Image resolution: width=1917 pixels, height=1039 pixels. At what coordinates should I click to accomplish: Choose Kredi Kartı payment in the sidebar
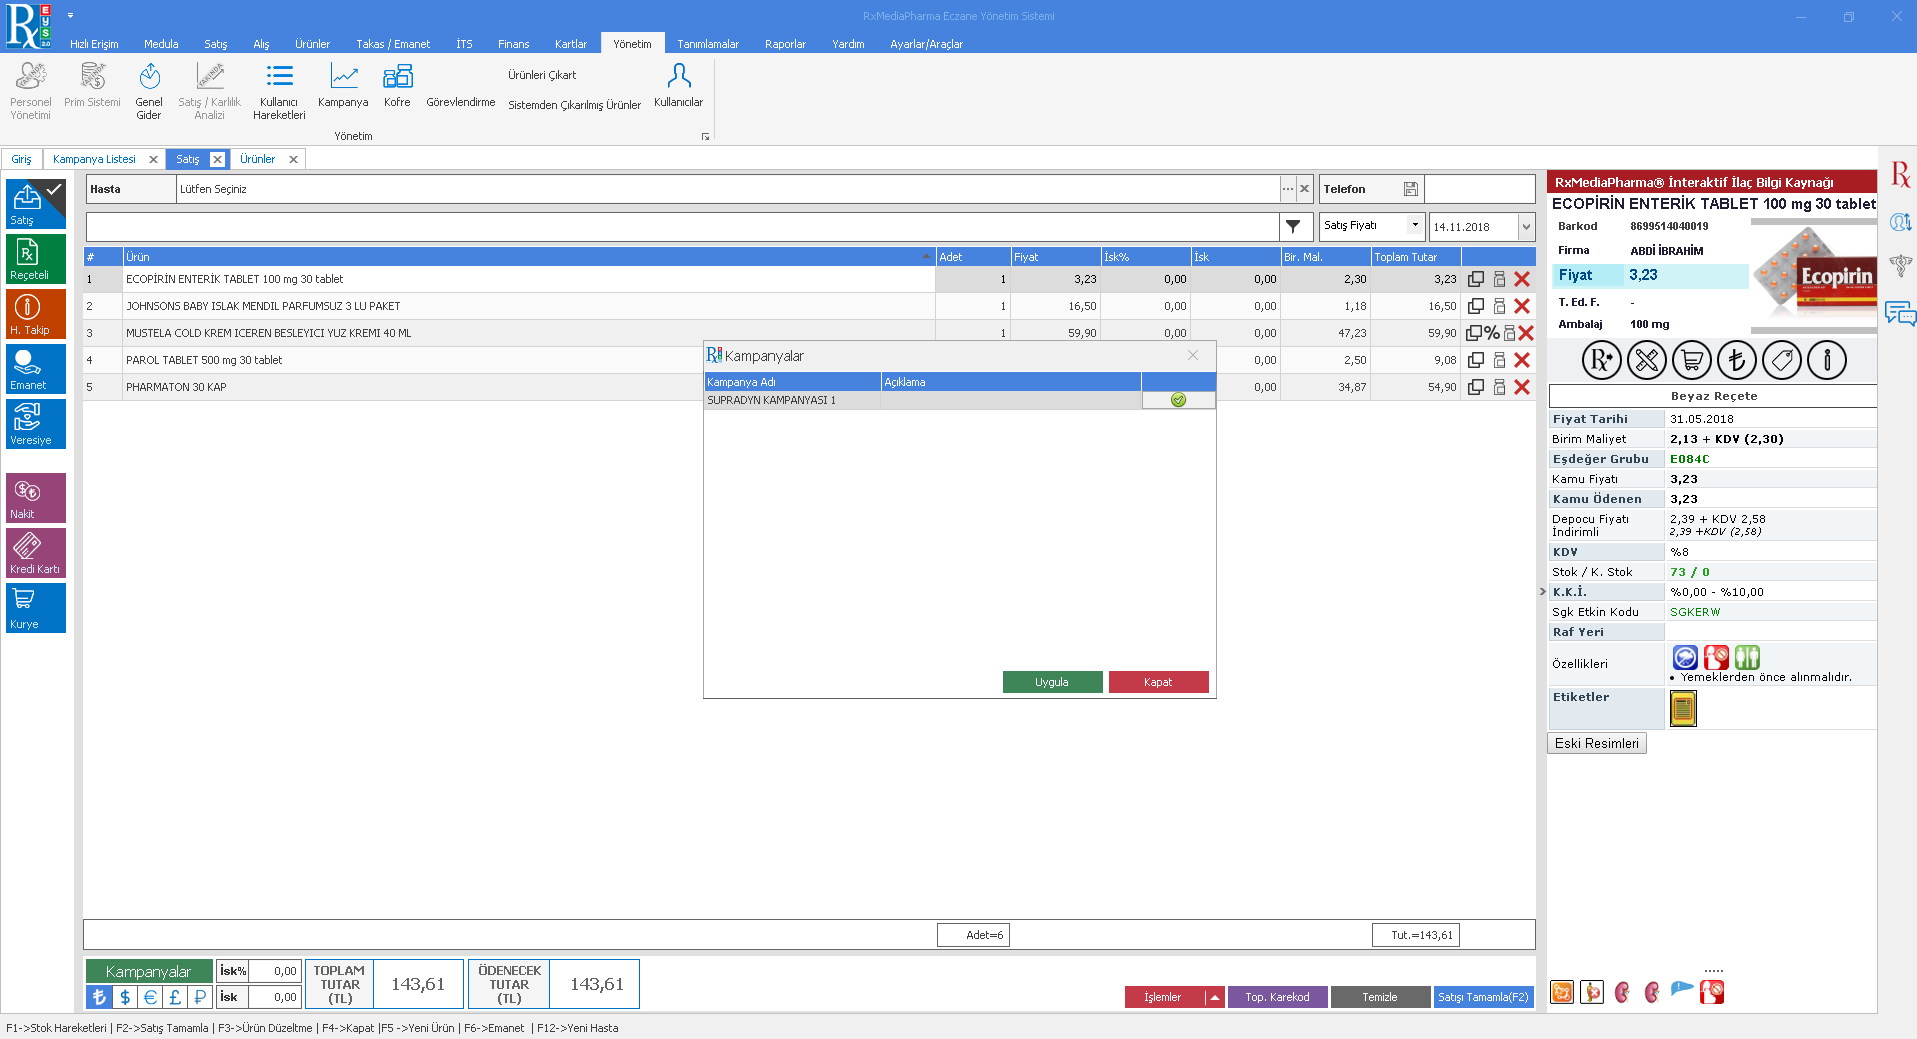(35, 552)
